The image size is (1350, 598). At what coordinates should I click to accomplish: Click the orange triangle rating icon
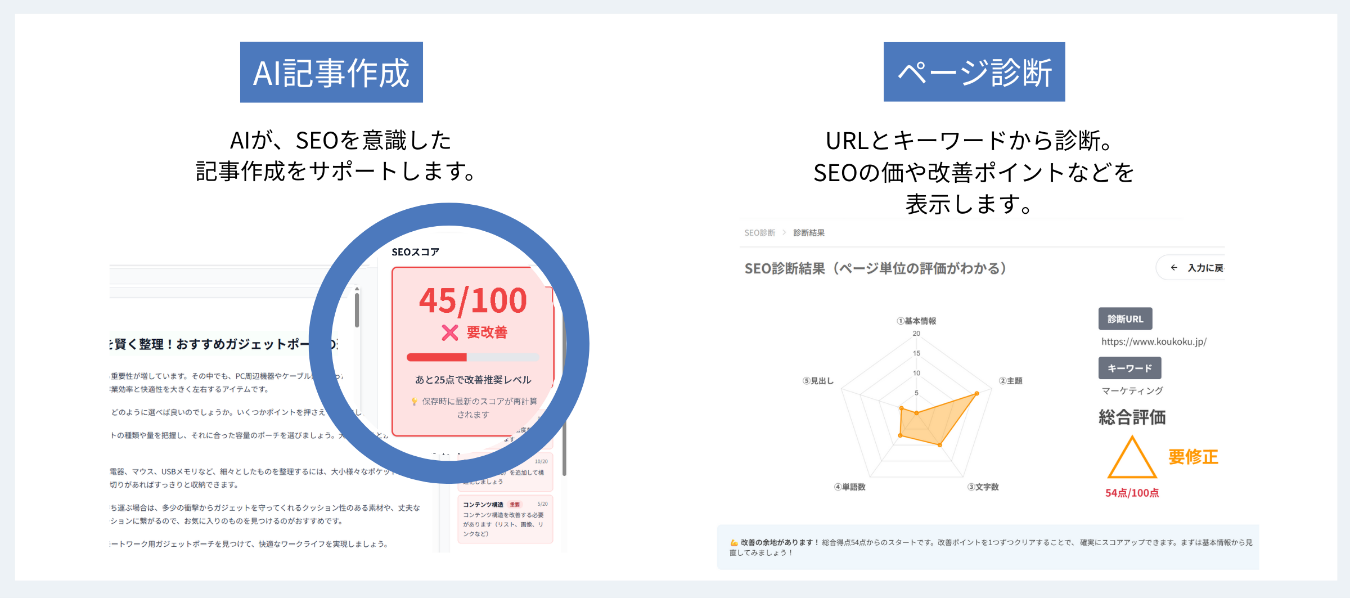(1131, 457)
